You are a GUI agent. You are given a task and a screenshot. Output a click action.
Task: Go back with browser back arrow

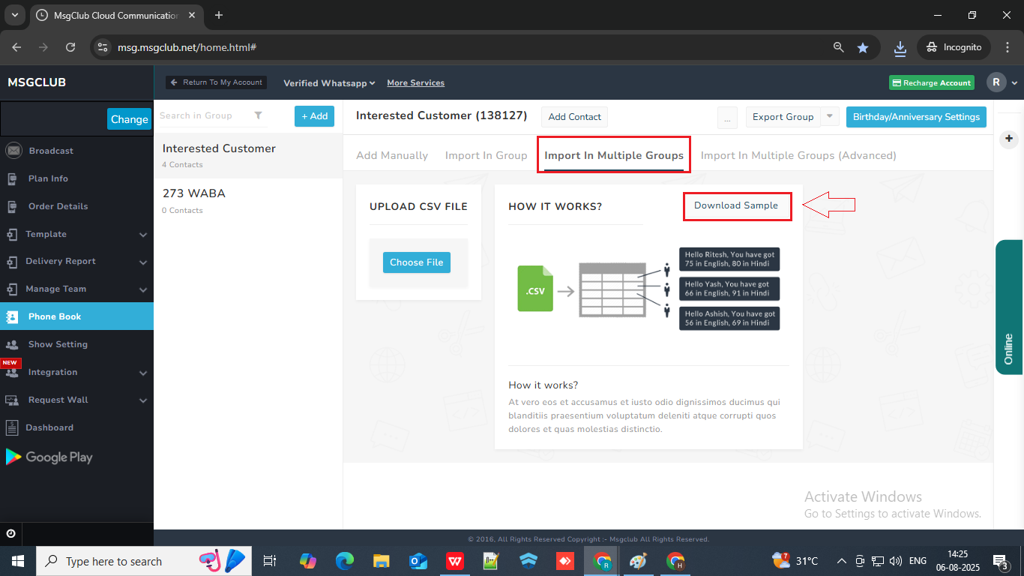16,47
